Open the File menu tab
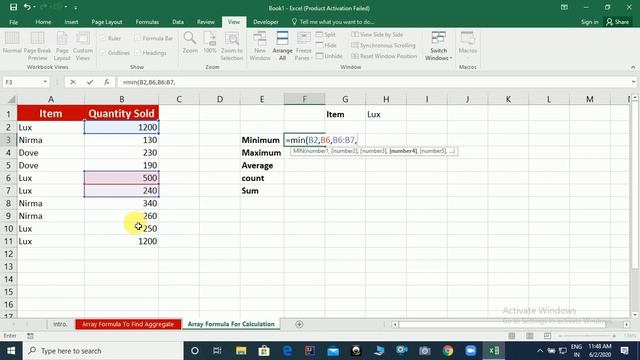Image resolution: width=640 pixels, height=360 pixels. [x=13, y=22]
